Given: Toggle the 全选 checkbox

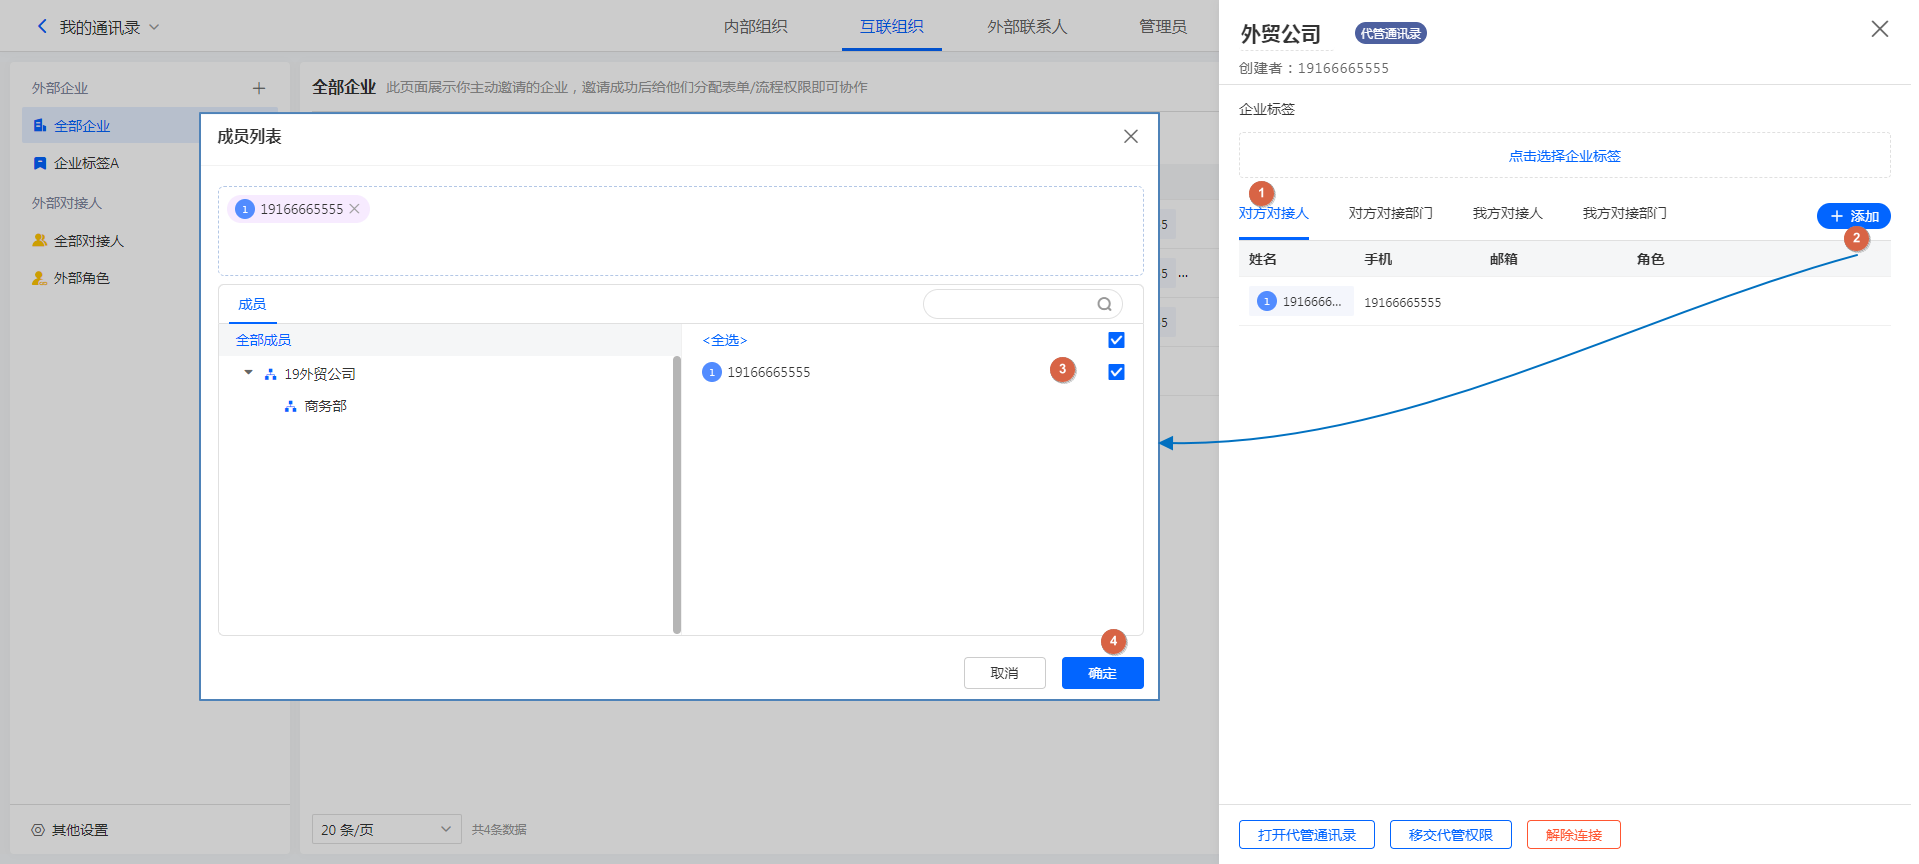Looking at the screenshot, I should [x=1116, y=340].
